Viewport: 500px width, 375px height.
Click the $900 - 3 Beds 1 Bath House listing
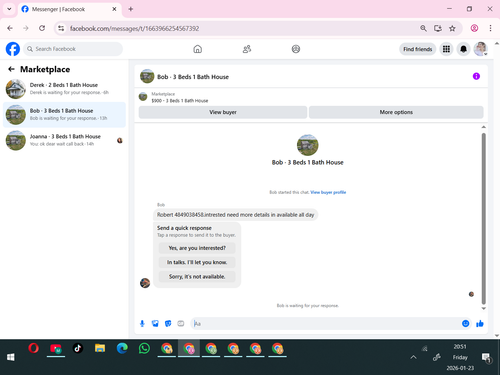click(x=180, y=100)
